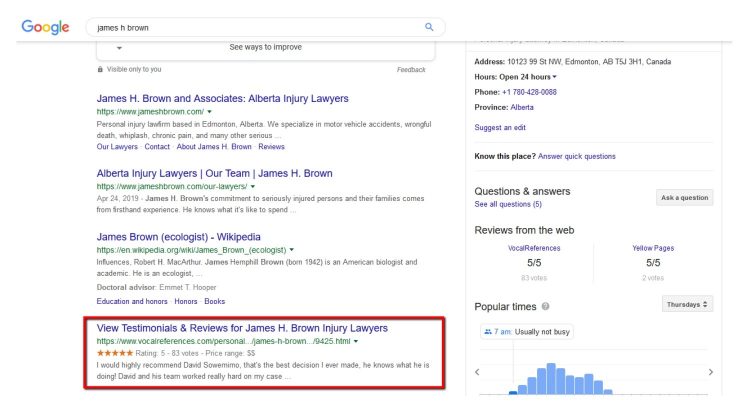Go to next day in popular times chart
The image size is (742, 416).
pos(710,372)
